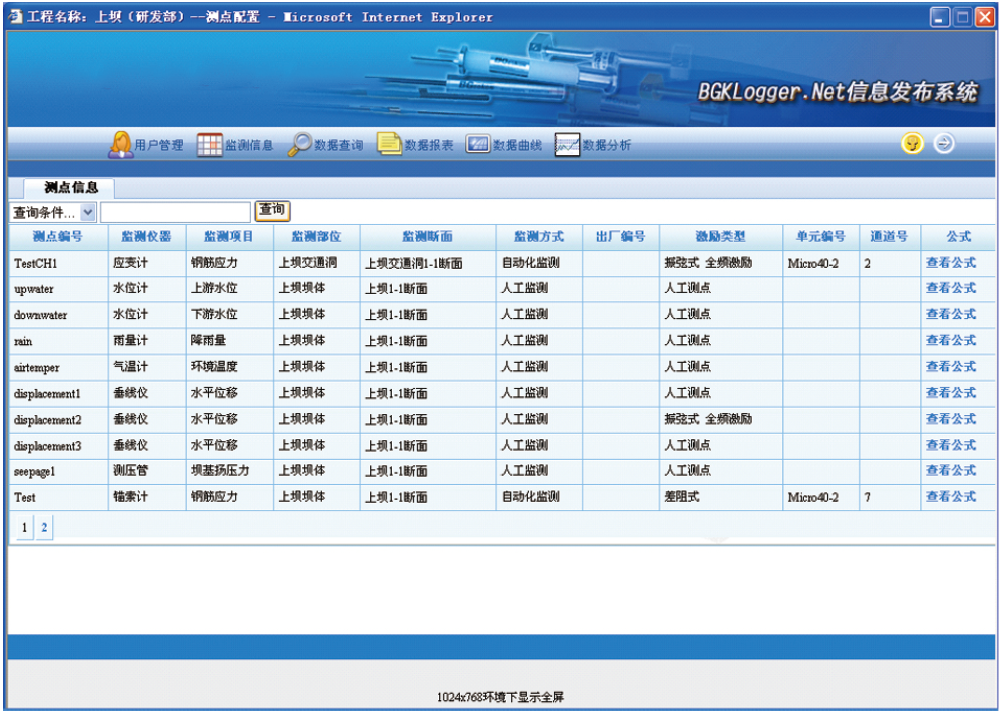Click the 单元编号 column header

point(821,236)
